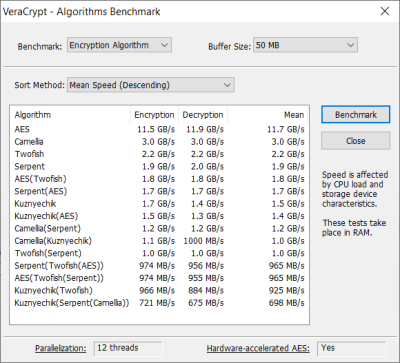The height and width of the screenshot is (363, 400).
Task: Click the 925 MB/s mean value
Action: tap(287, 290)
